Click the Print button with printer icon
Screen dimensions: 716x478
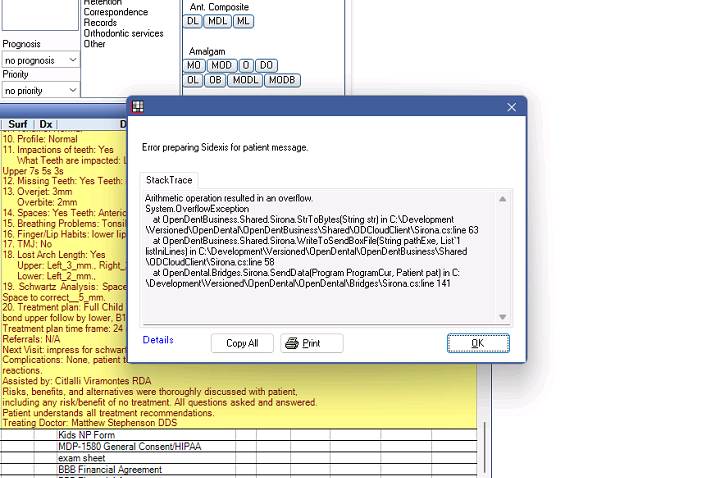(x=312, y=343)
